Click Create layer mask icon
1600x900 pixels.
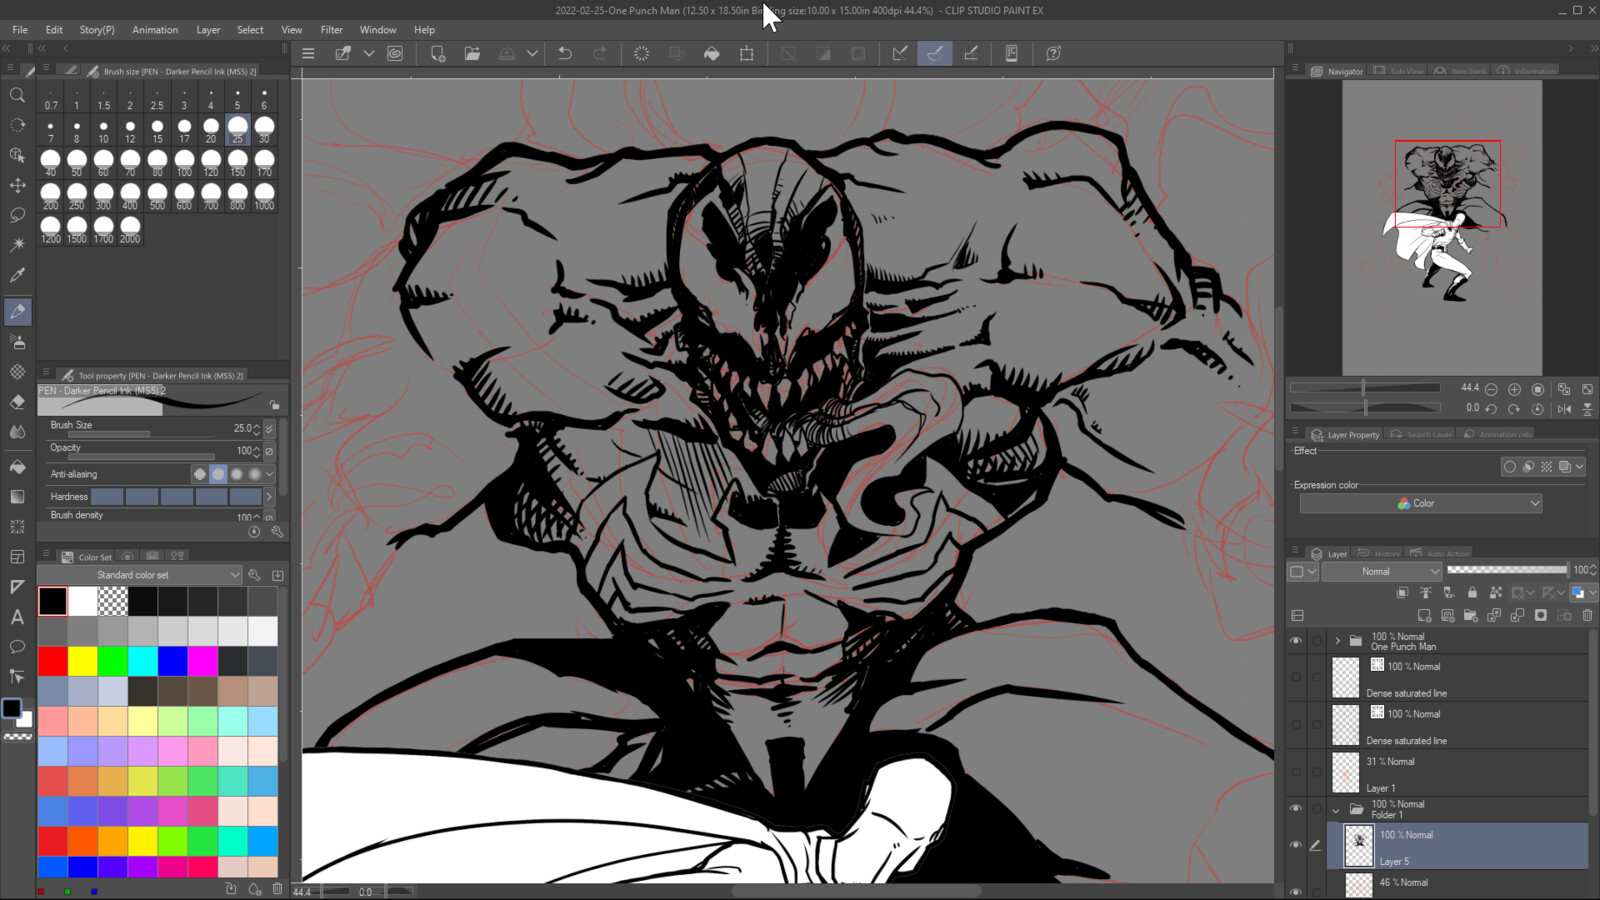coord(1541,615)
